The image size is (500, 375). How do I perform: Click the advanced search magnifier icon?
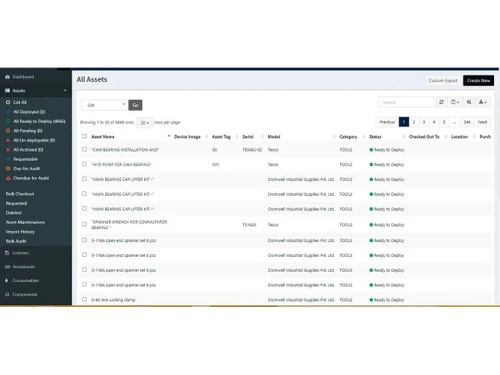coord(469,102)
